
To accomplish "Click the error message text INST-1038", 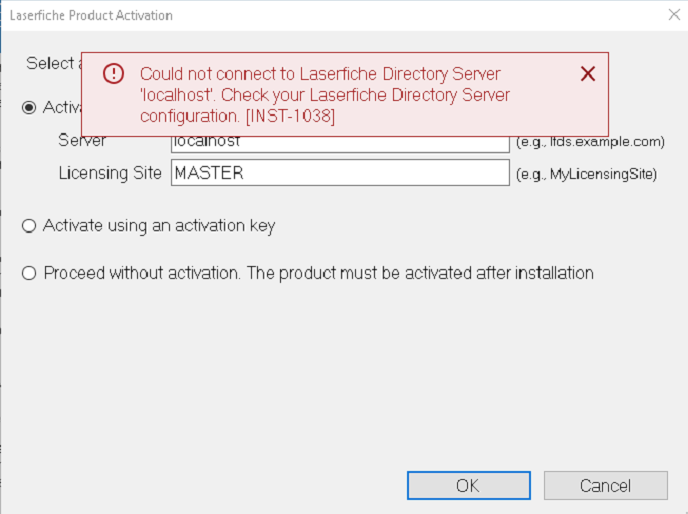I will pyautogui.click(x=290, y=116).
